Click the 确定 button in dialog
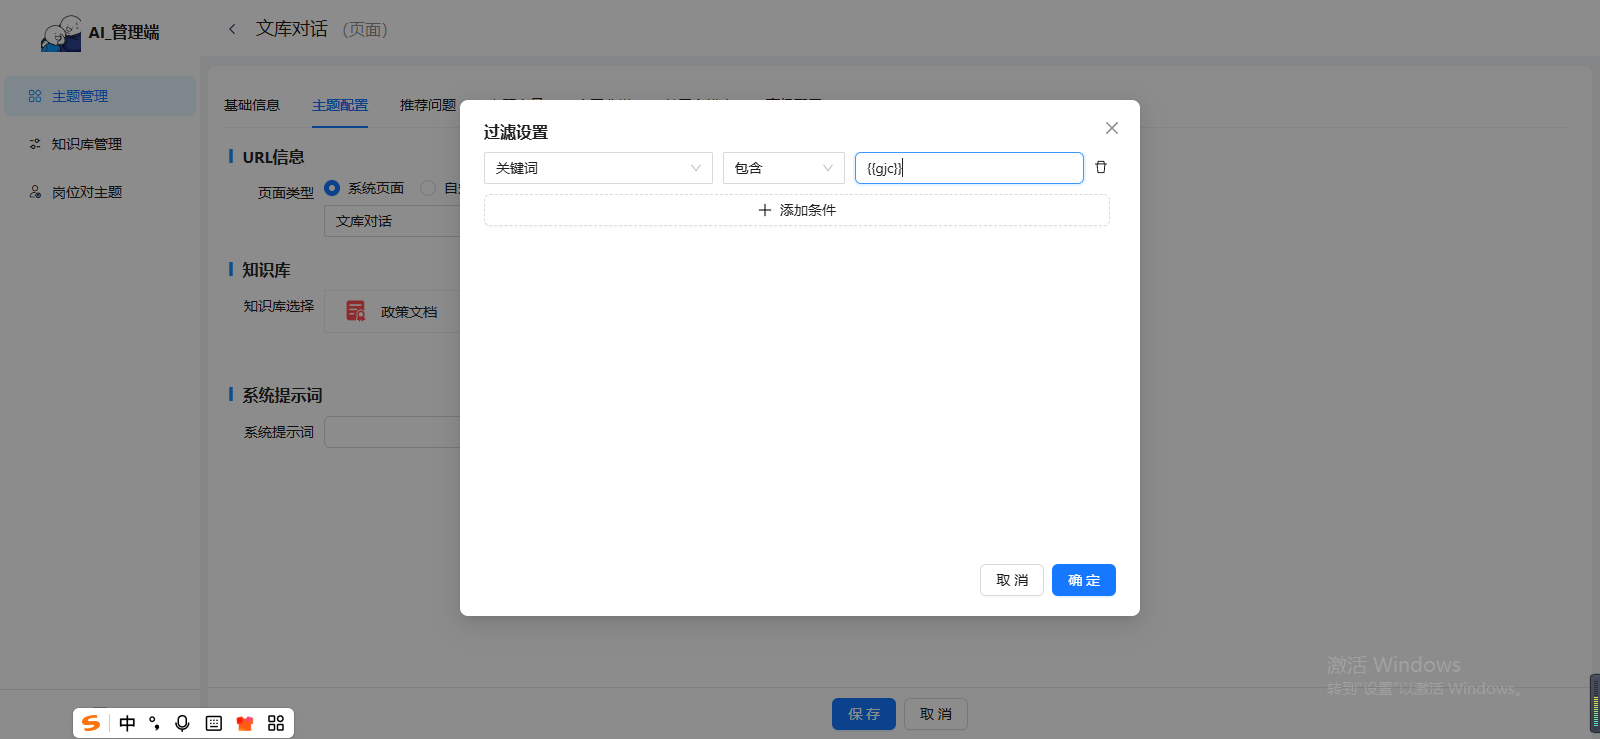Image resolution: width=1600 pixels, height=739 pixels. click(x=1083, y=580)
